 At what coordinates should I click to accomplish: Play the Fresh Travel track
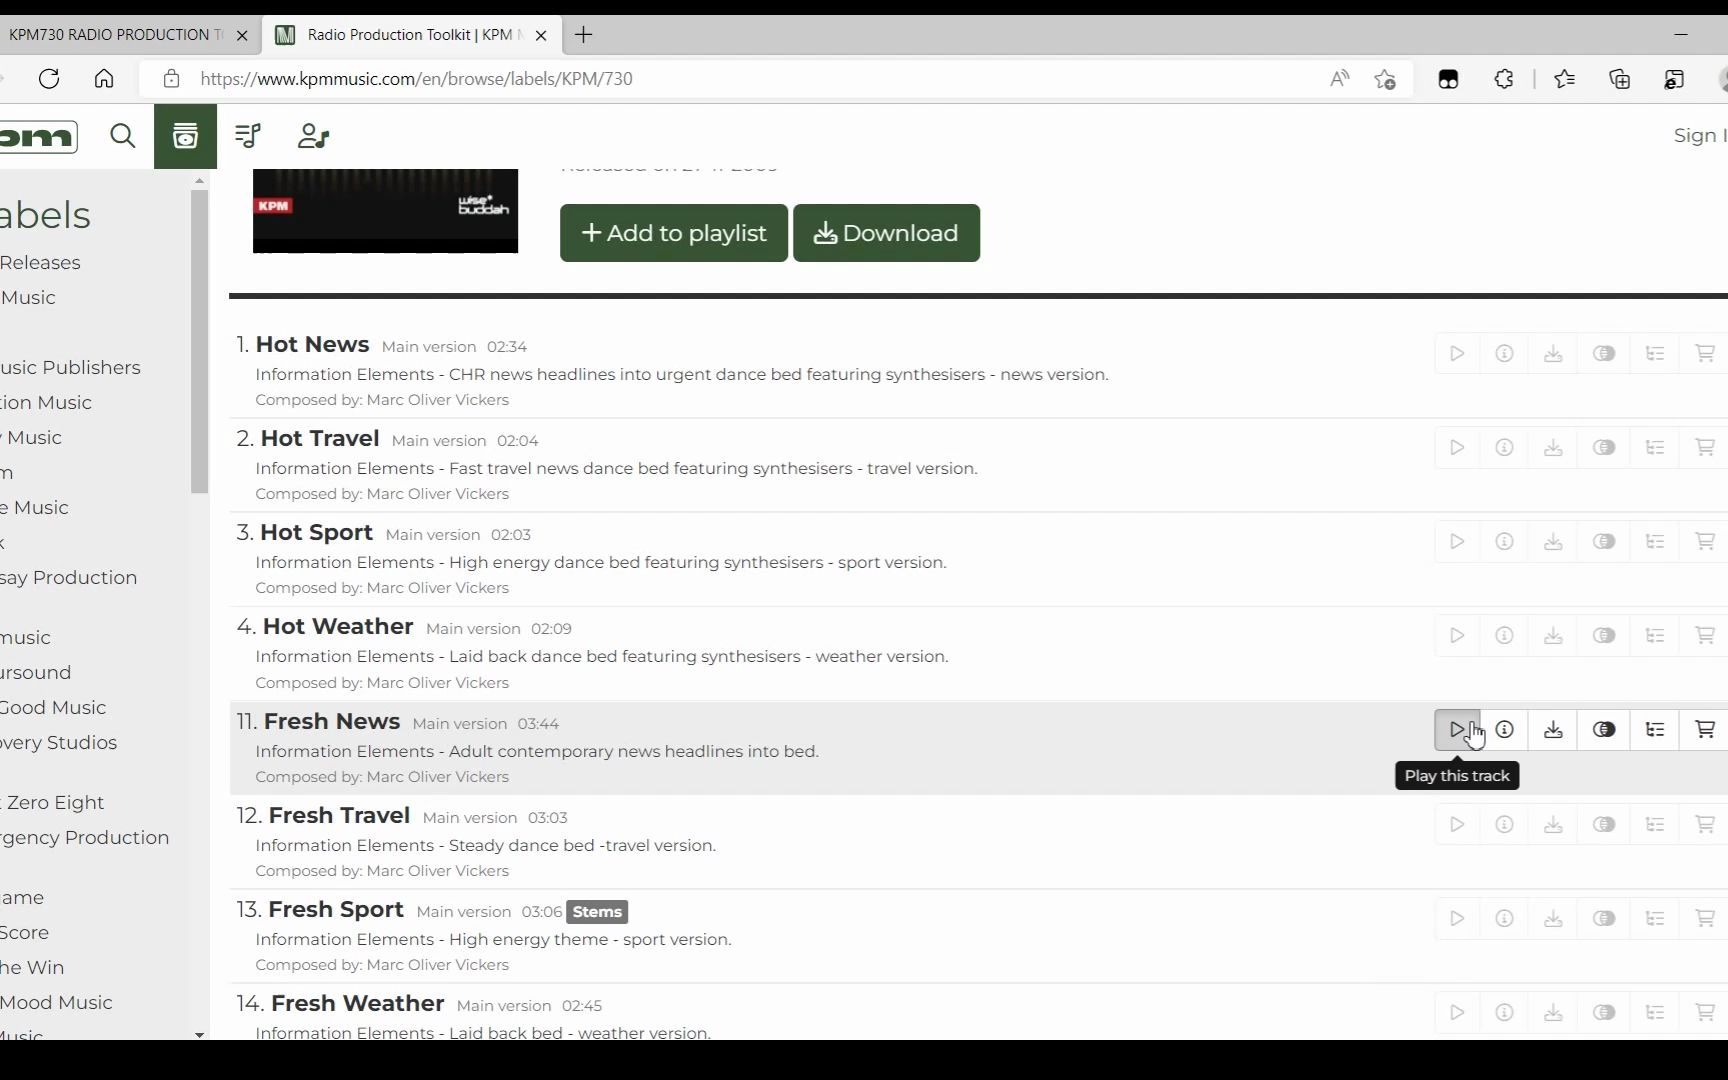coord(1457,824)
